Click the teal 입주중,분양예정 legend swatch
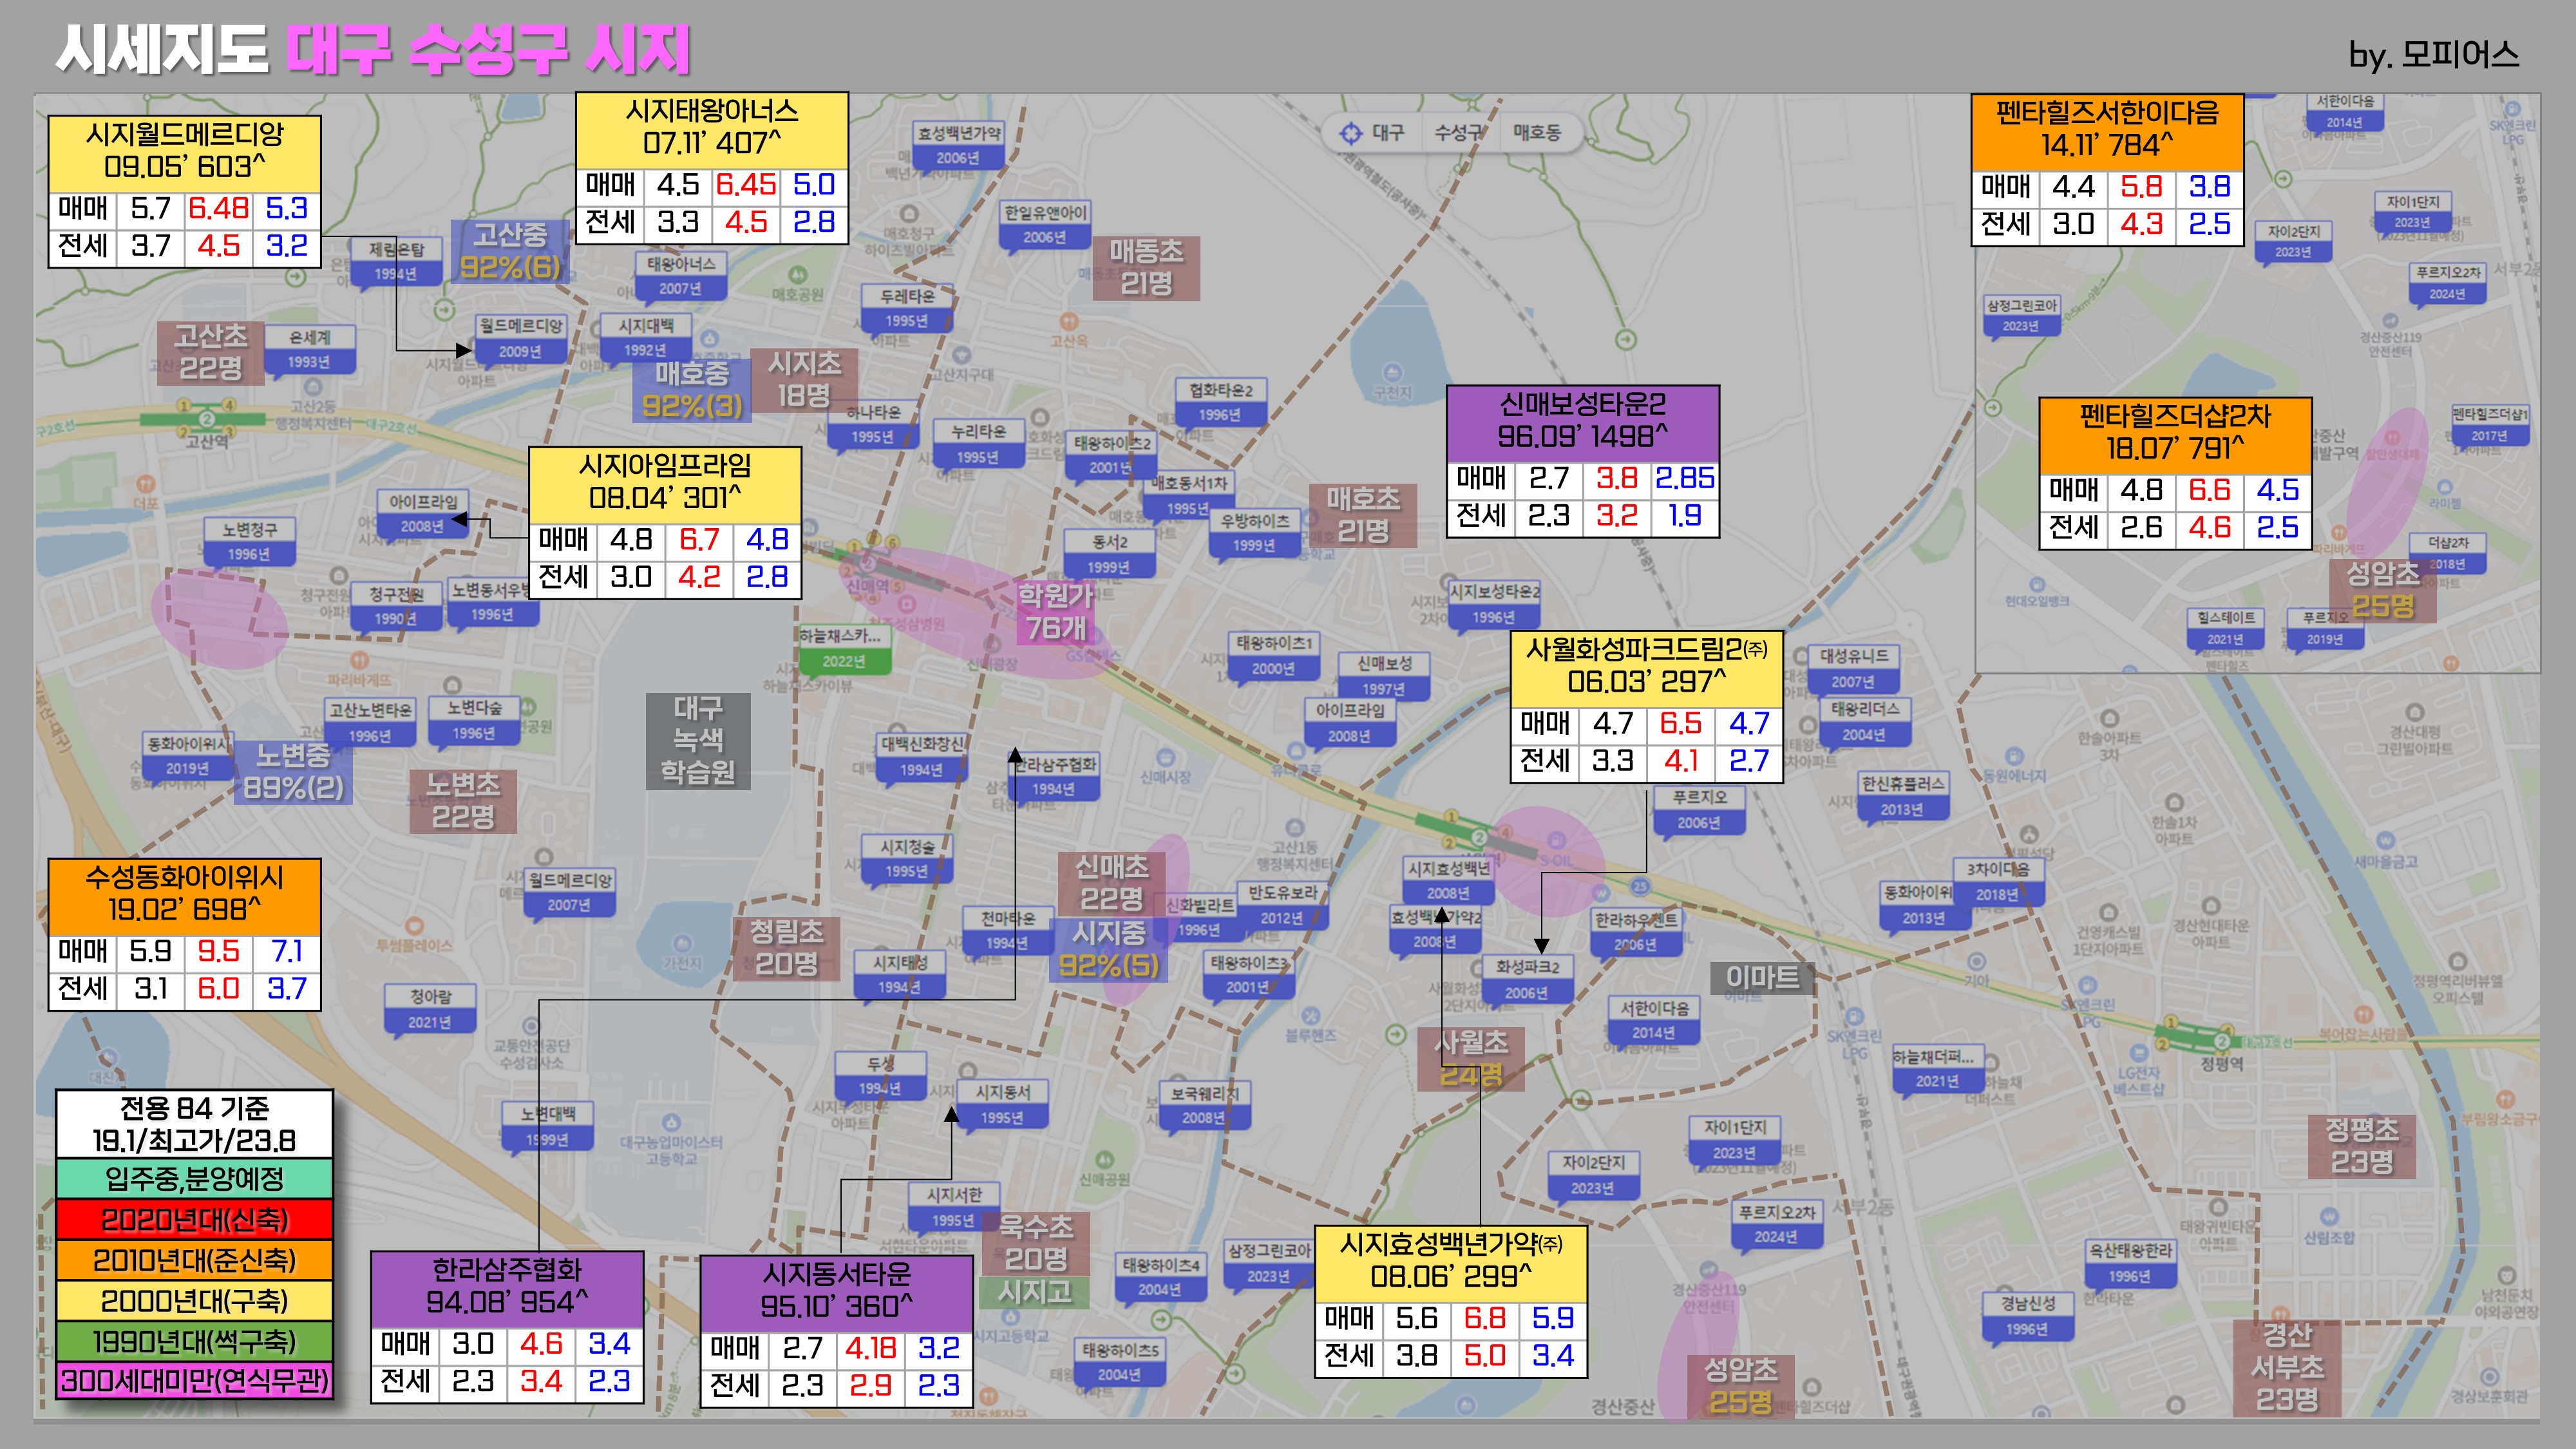Screen dimensions: 2576x1449 [194, 1179]
